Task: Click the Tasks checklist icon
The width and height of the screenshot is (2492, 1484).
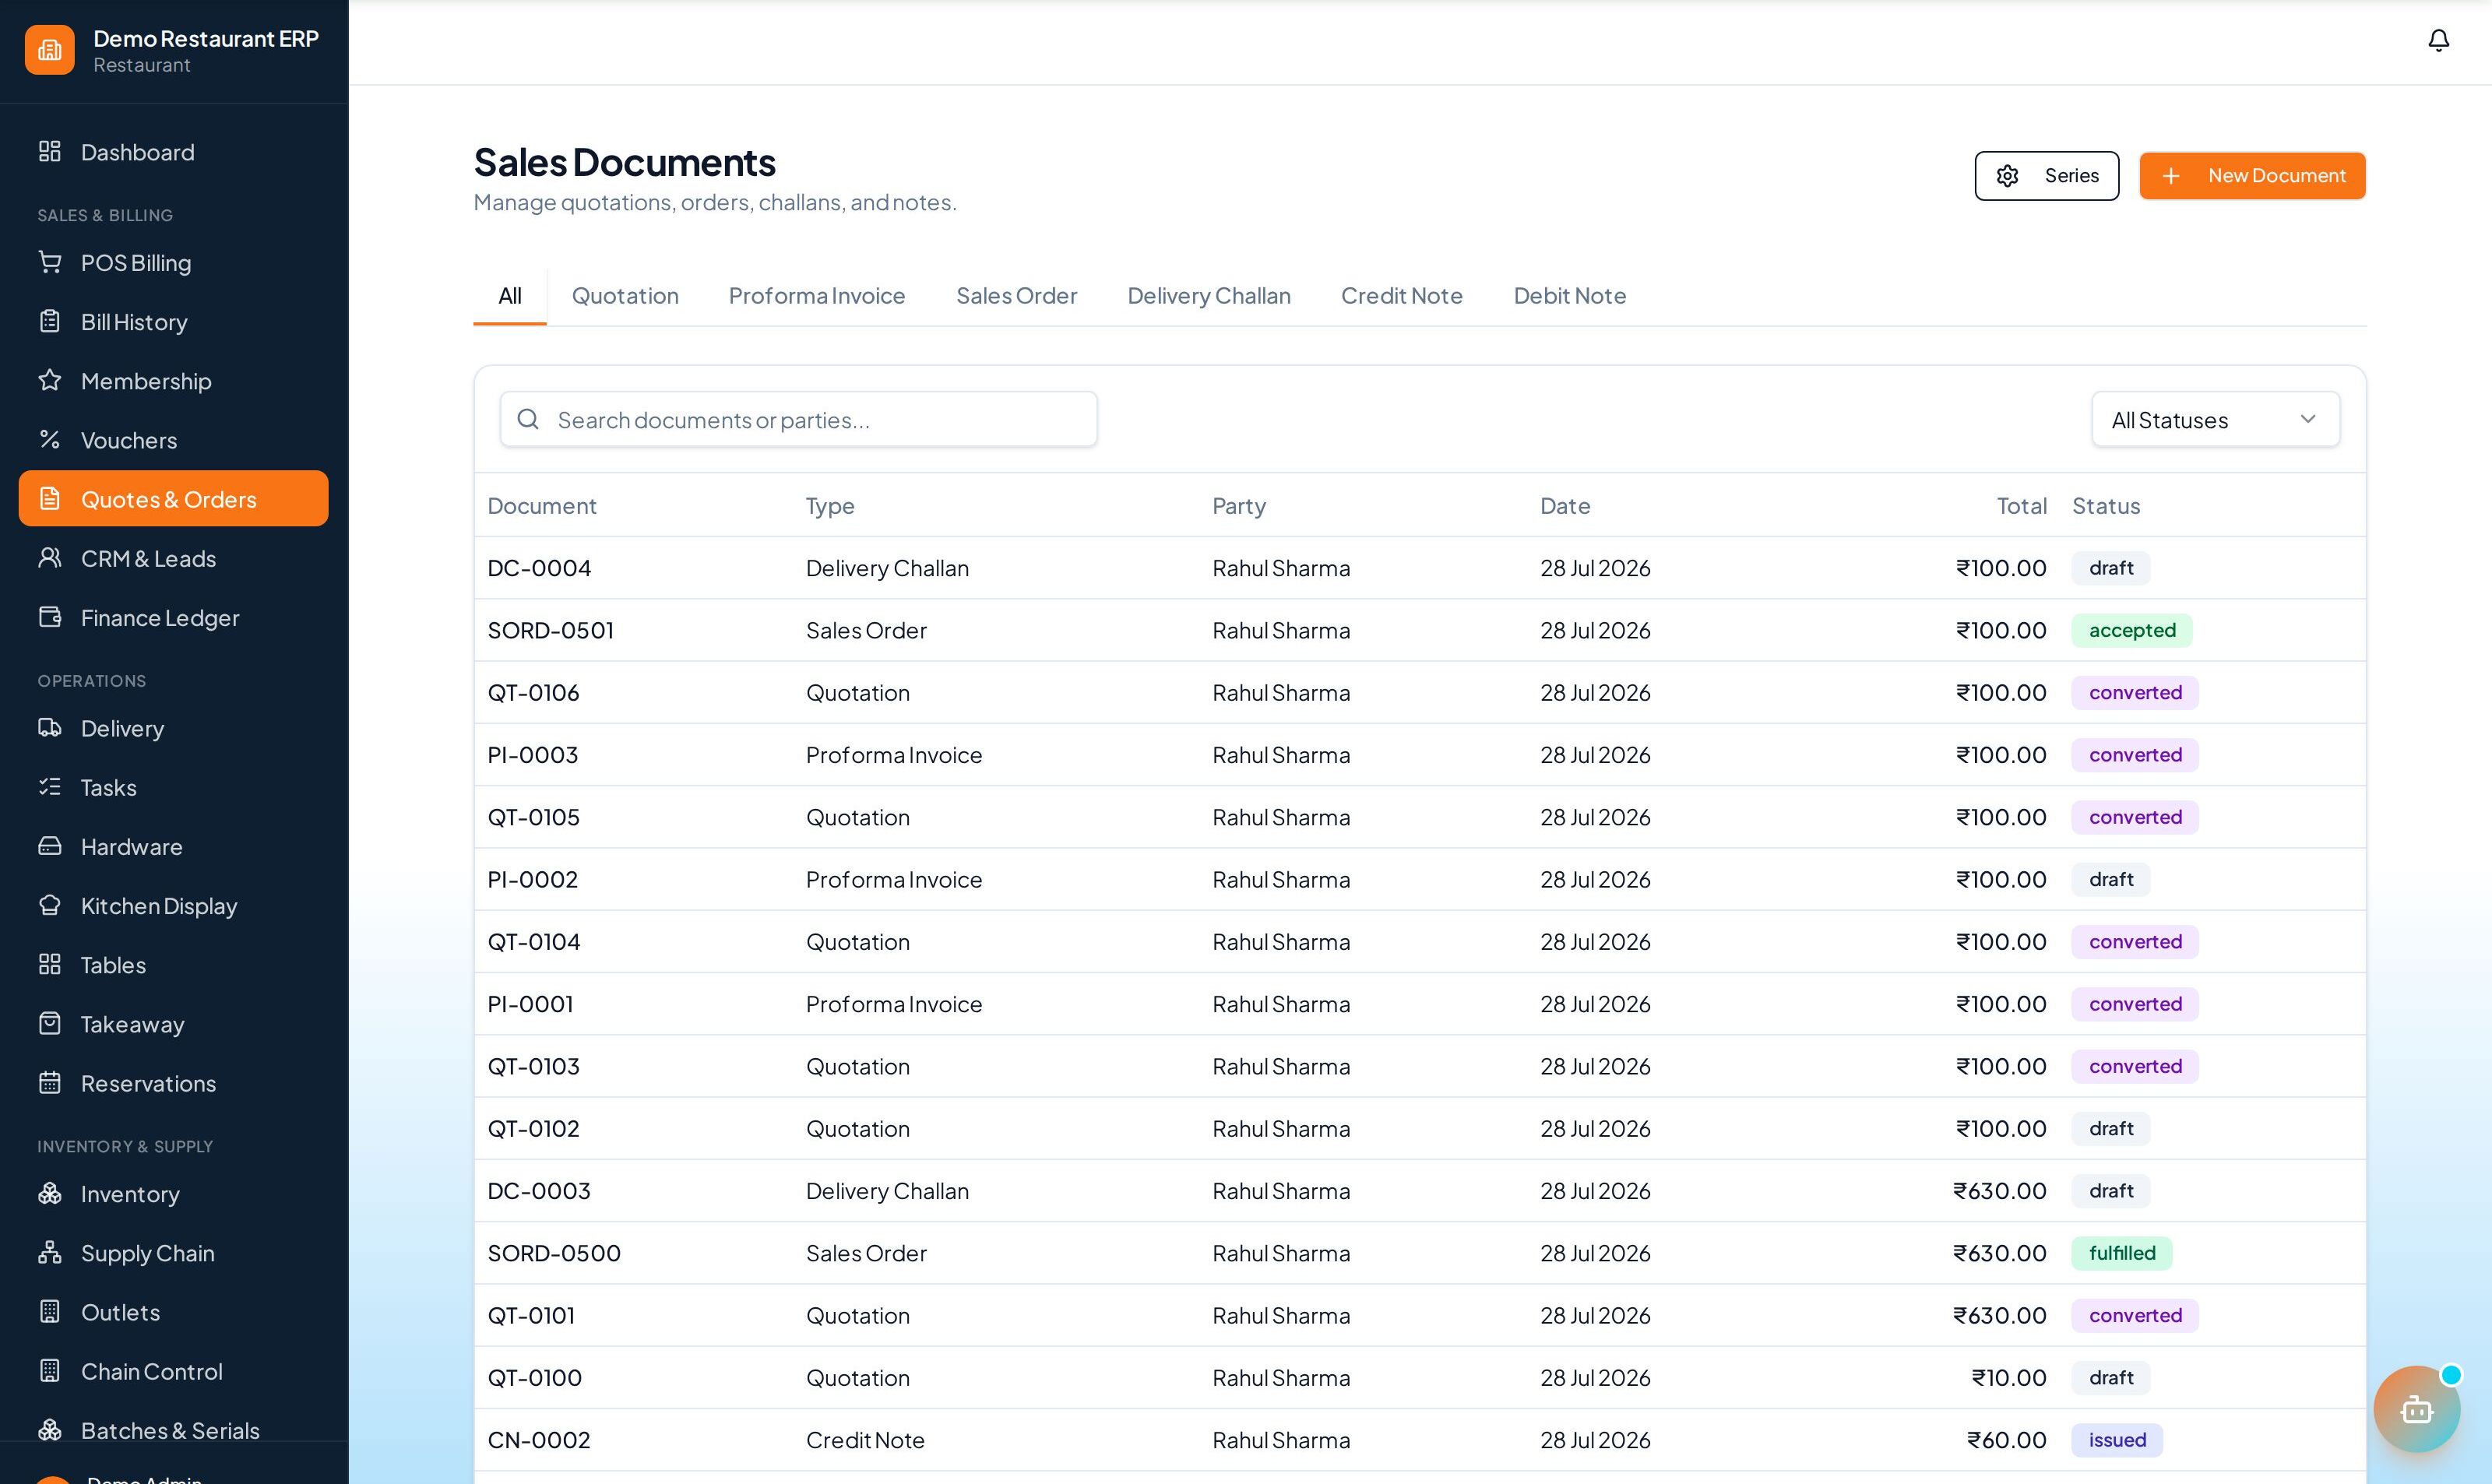Action: 50,787
